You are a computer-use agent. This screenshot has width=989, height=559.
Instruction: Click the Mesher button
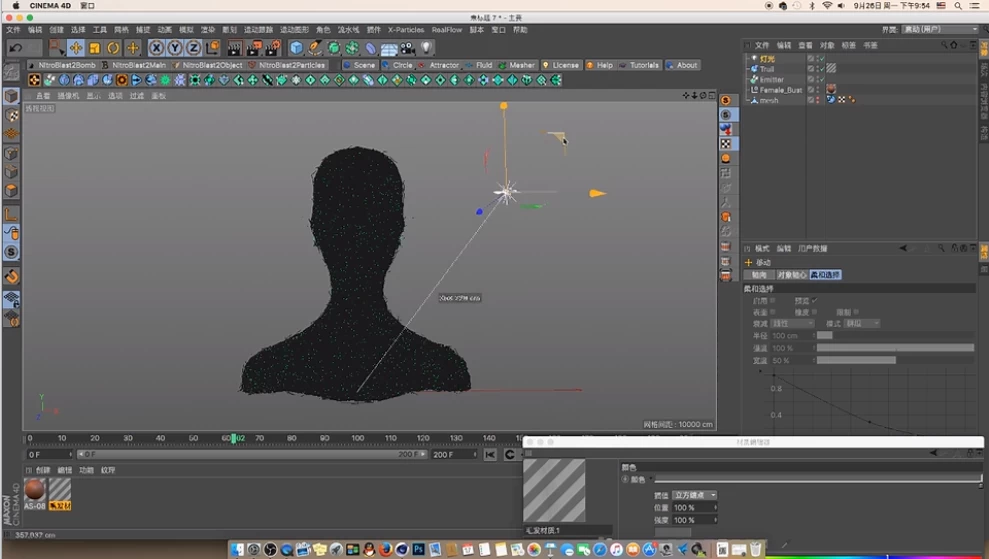(517, 65)
